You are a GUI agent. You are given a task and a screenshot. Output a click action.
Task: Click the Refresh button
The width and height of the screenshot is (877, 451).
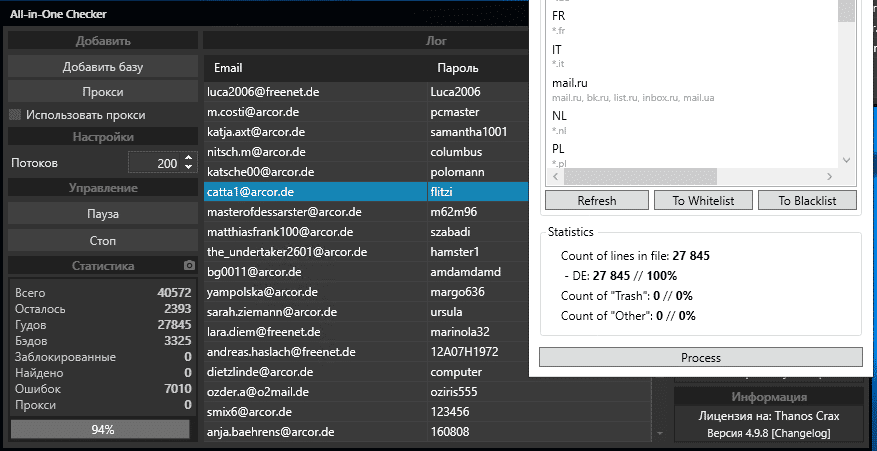click(x=596, y=201)
